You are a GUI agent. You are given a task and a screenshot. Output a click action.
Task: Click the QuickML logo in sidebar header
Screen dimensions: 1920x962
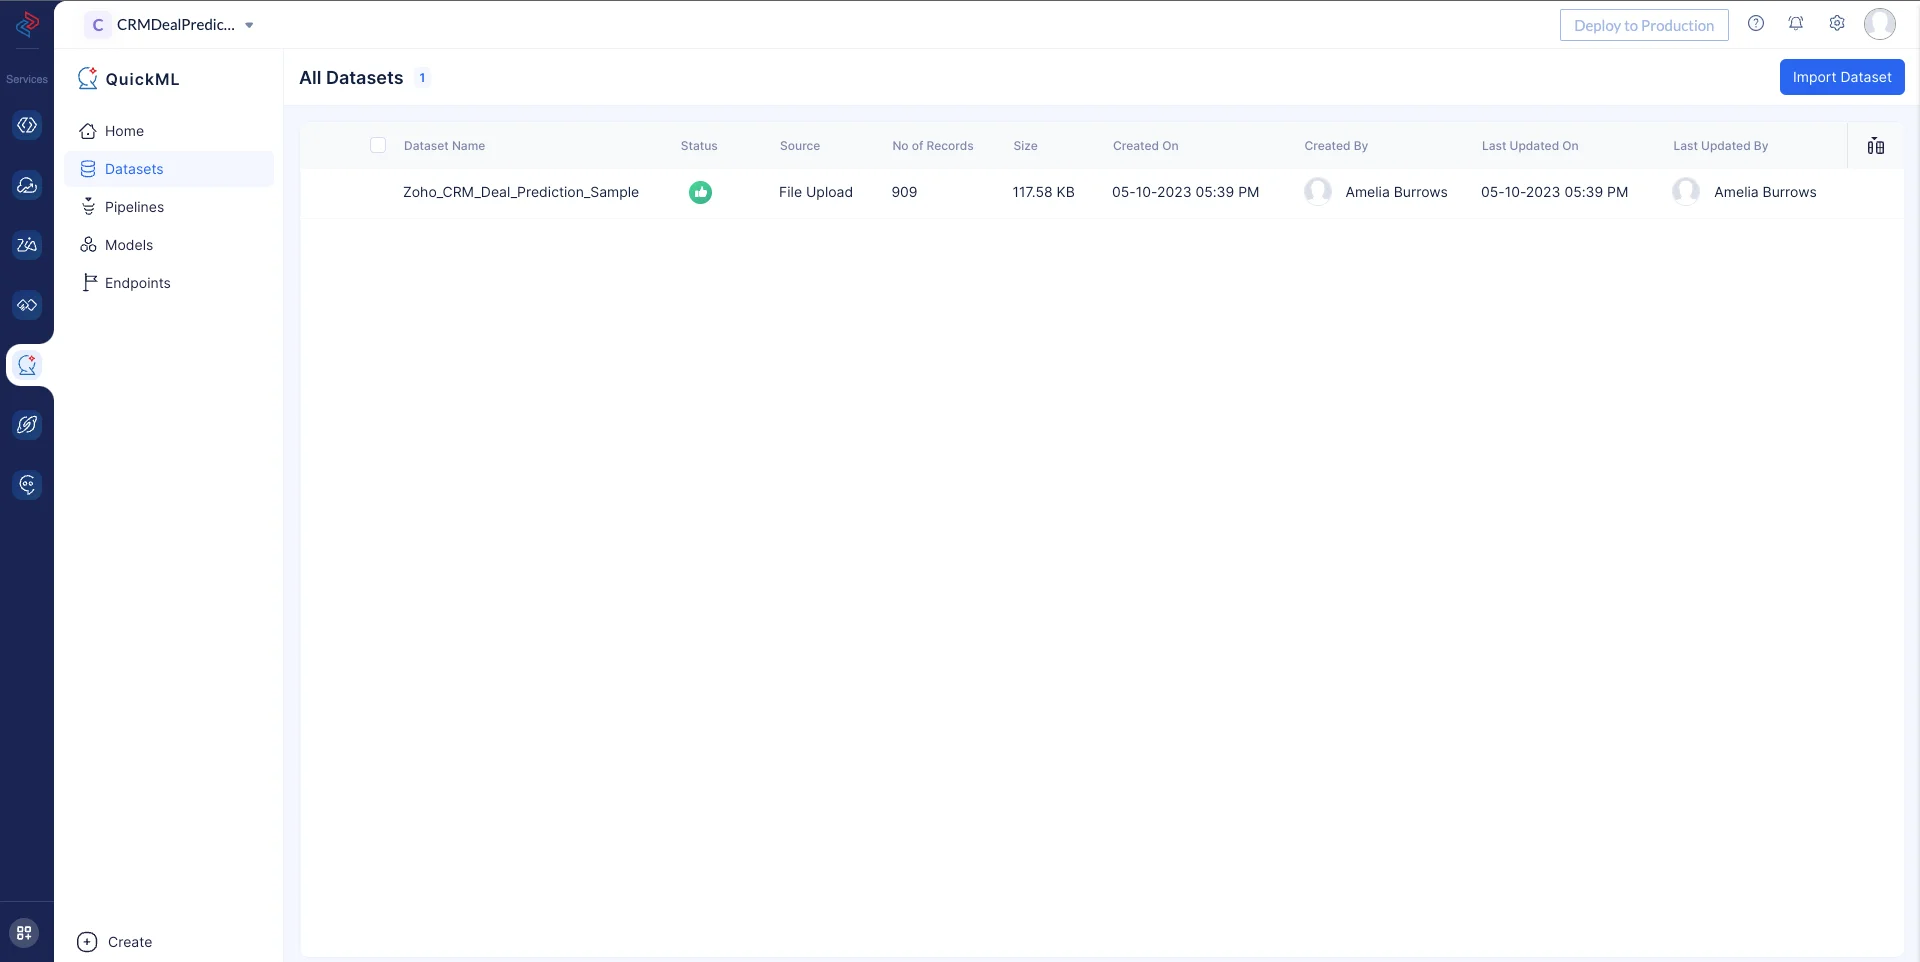88,78
